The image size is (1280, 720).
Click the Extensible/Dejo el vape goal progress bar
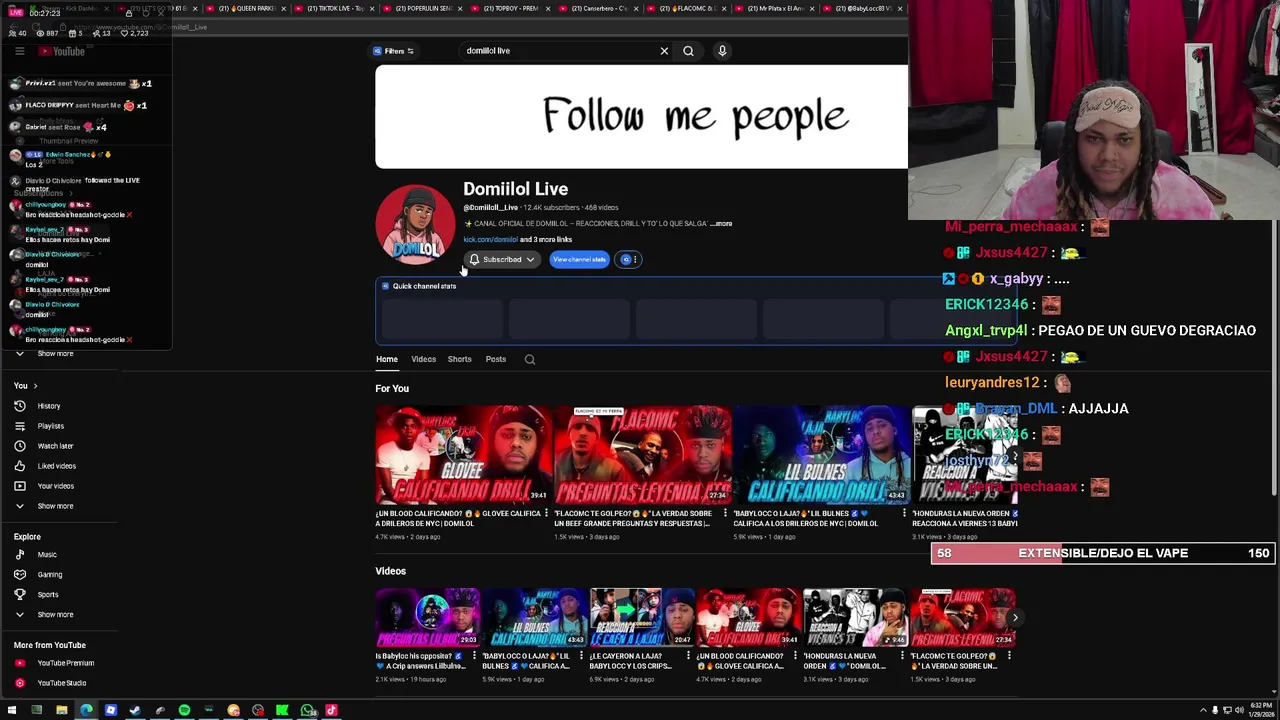(x=1103, y=553)
